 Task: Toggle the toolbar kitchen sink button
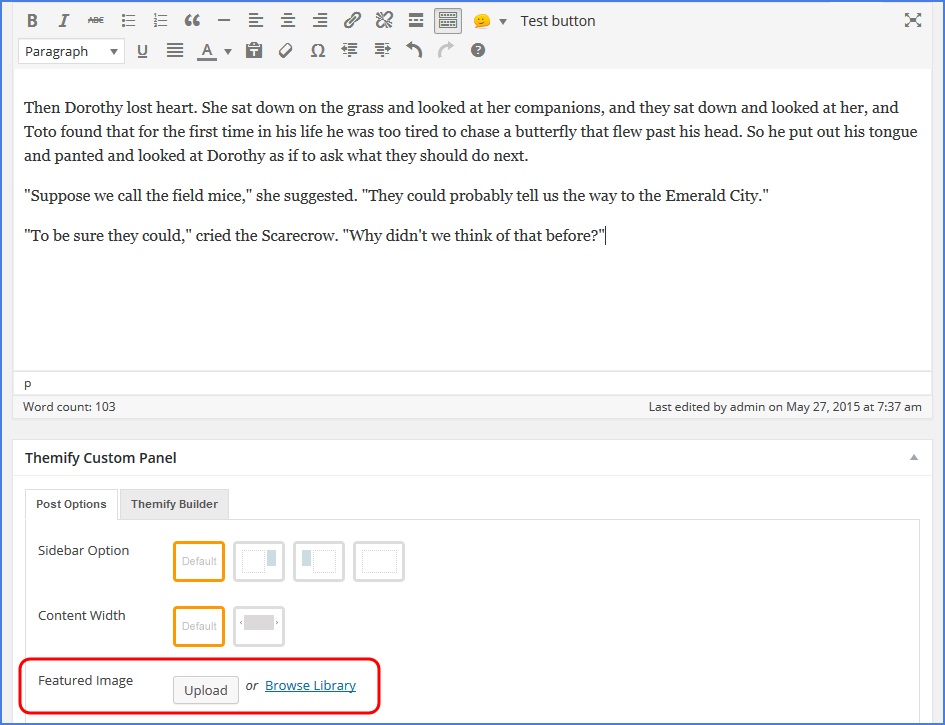click(448, 21)
